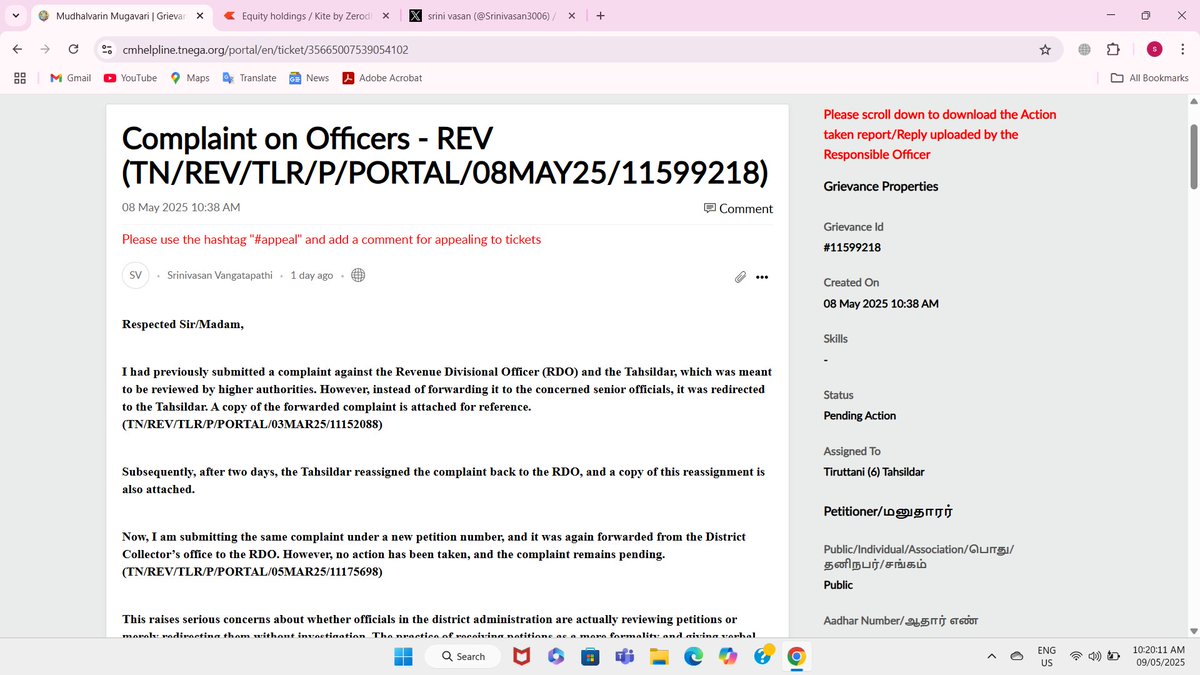
Task: Click the Comment link with speech bubble
Action: [738, 208]
